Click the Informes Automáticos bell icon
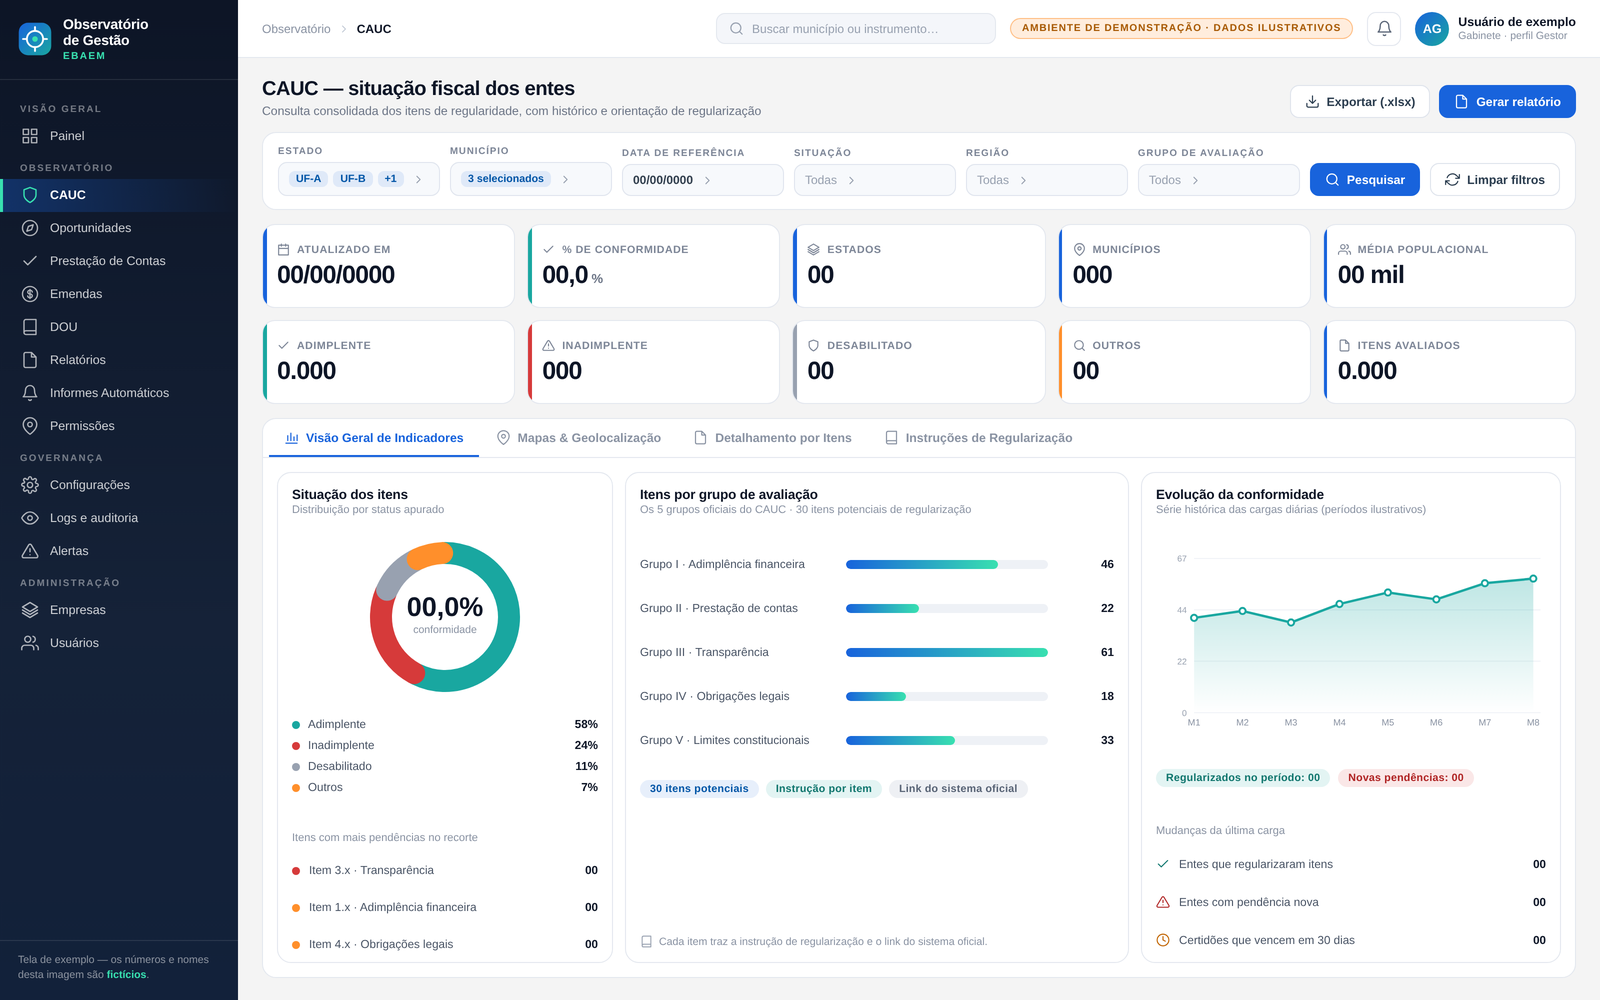This screenshot has height=1000, width=1600. pyautogui.click(x=30, y=393)
